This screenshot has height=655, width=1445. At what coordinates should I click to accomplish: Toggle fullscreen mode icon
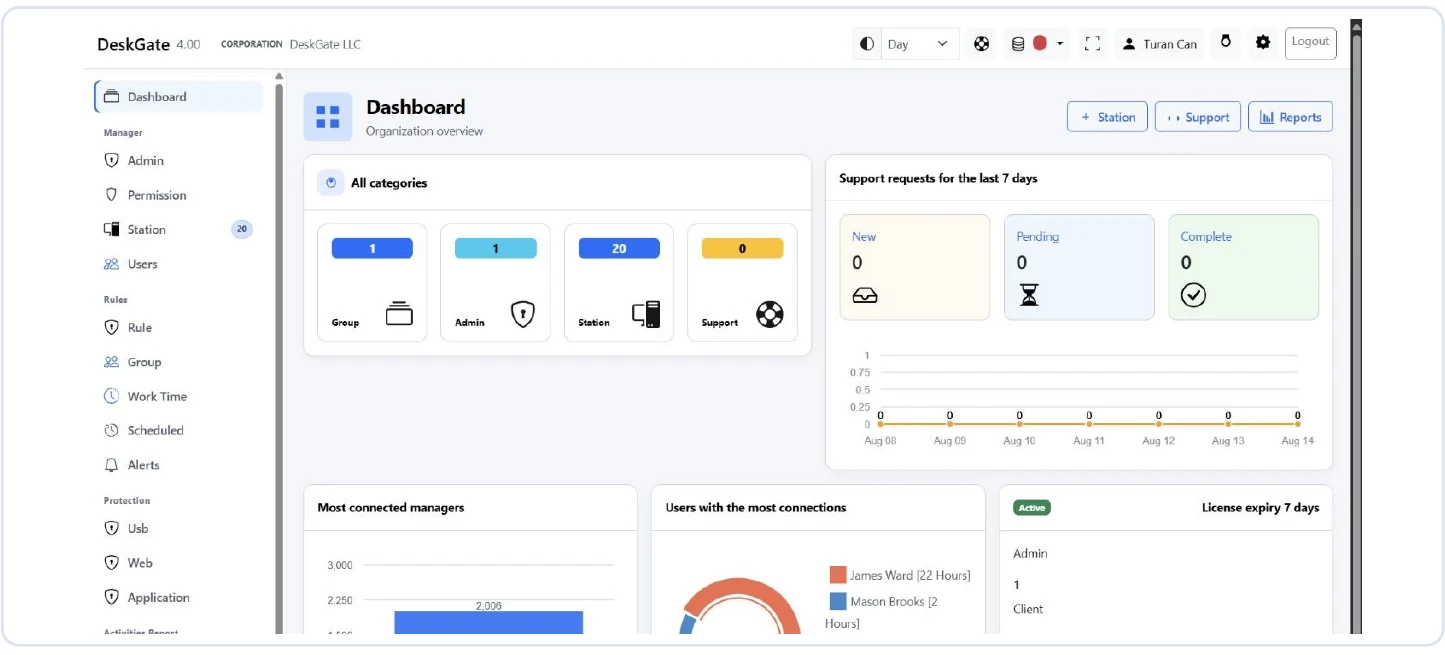coord(1092,44)
